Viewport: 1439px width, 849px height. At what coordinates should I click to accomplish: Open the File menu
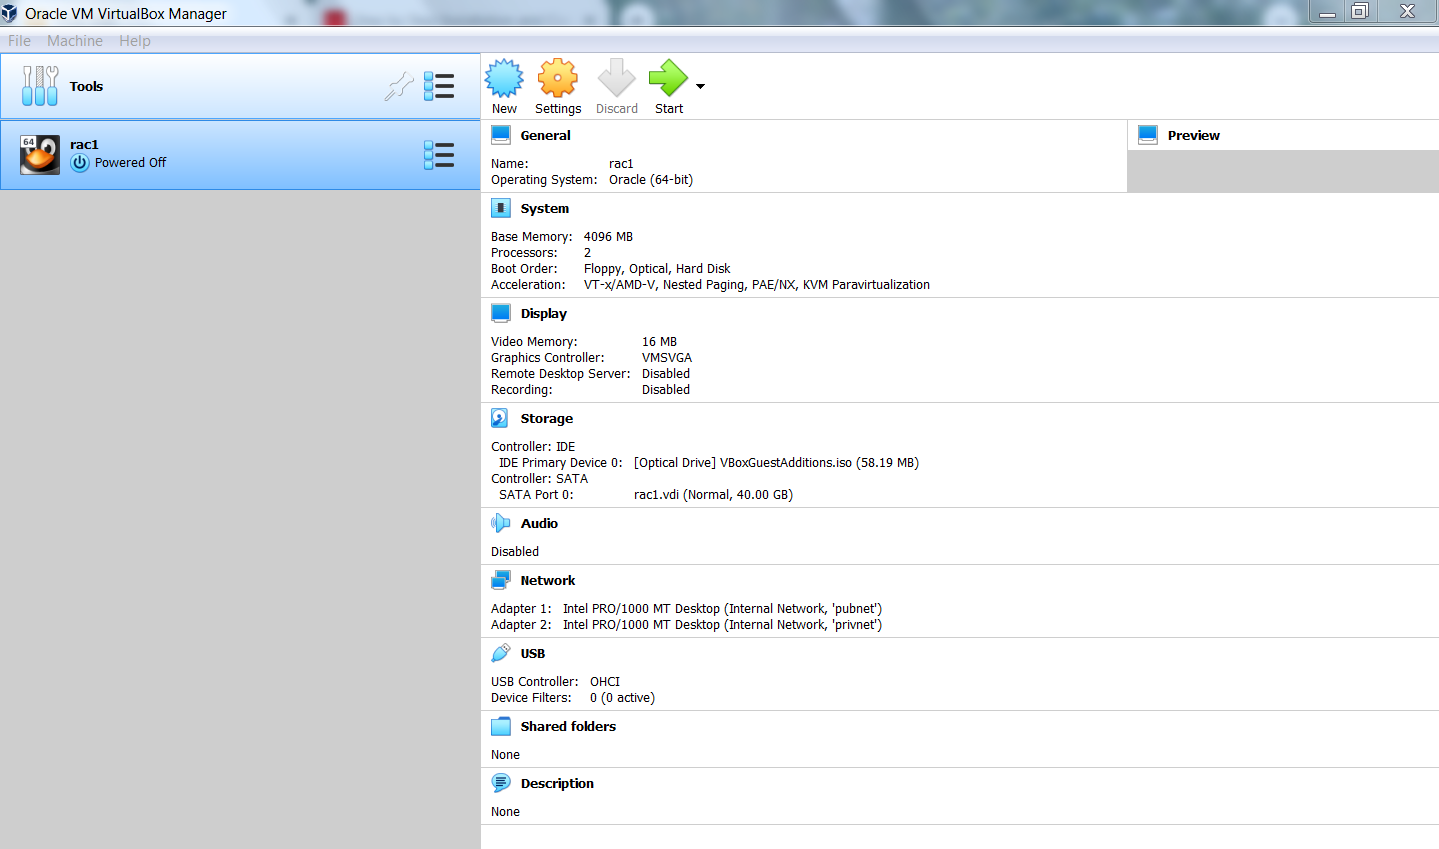pos(19,41)
